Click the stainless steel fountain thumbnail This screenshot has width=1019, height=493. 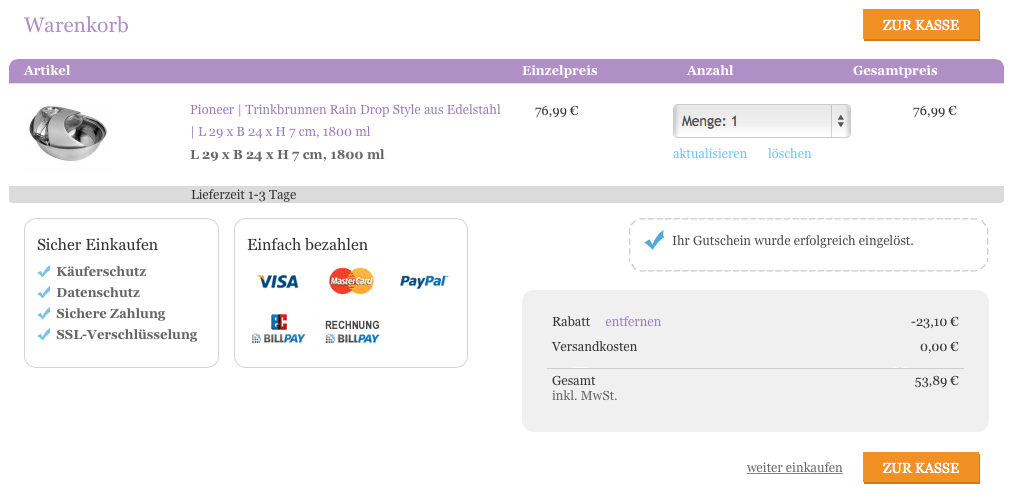[68, 131]
